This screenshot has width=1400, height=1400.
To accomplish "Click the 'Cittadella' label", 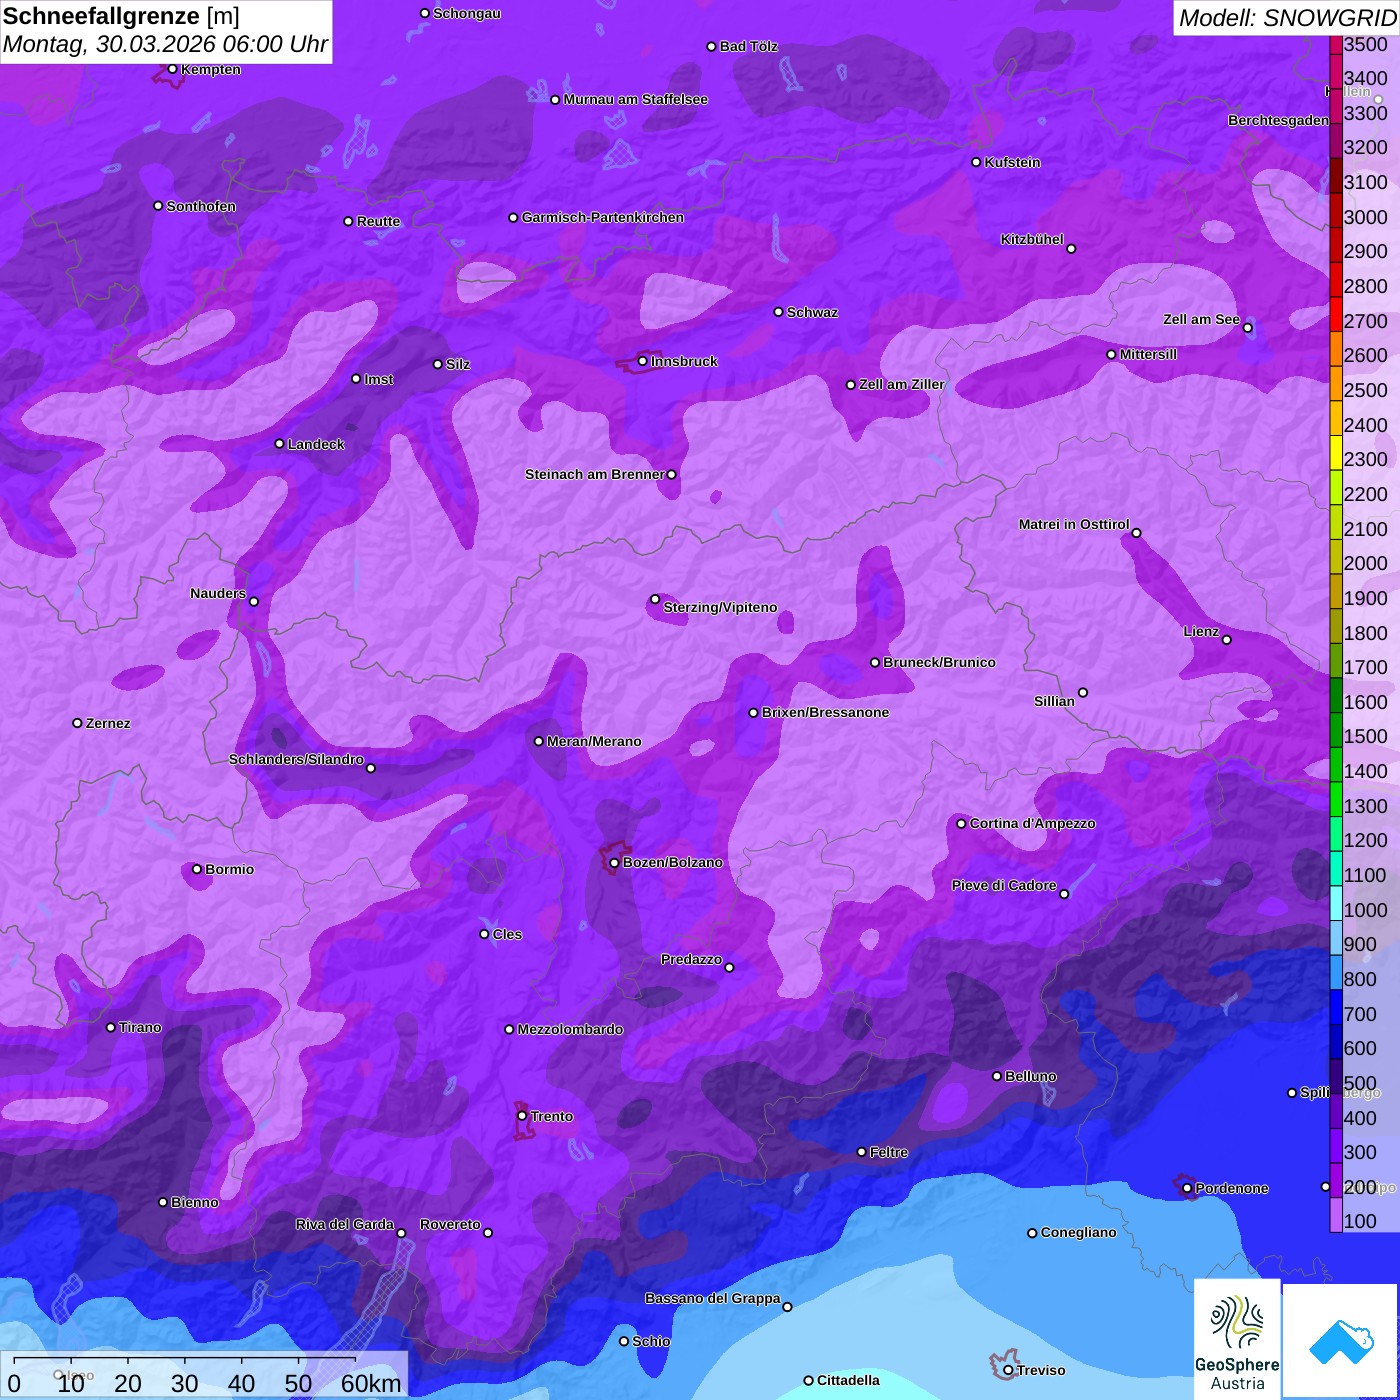I will pyautogui.click(x=848, y=1380).
